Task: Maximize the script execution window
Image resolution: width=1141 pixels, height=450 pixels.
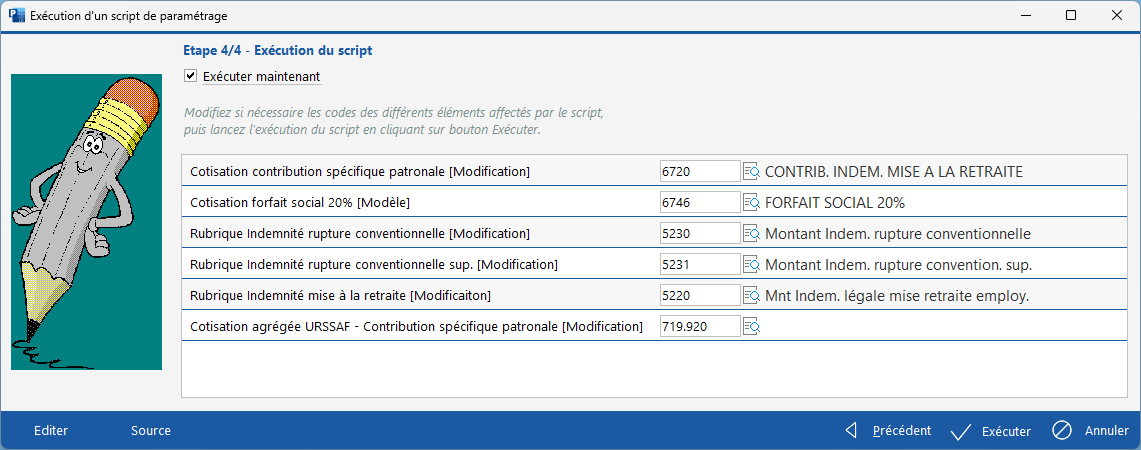Action: tap(1071, 15)
